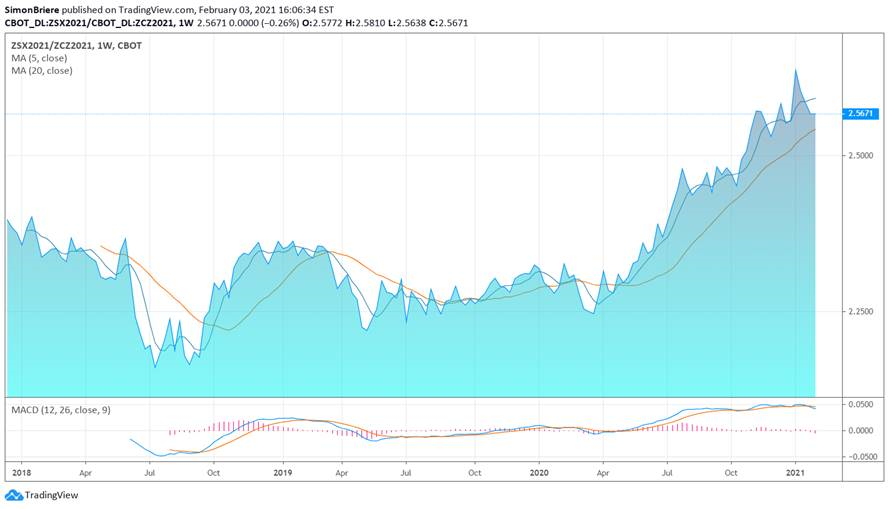
Task: Click the 2019 label on time axis
Action: click(283, 471)
